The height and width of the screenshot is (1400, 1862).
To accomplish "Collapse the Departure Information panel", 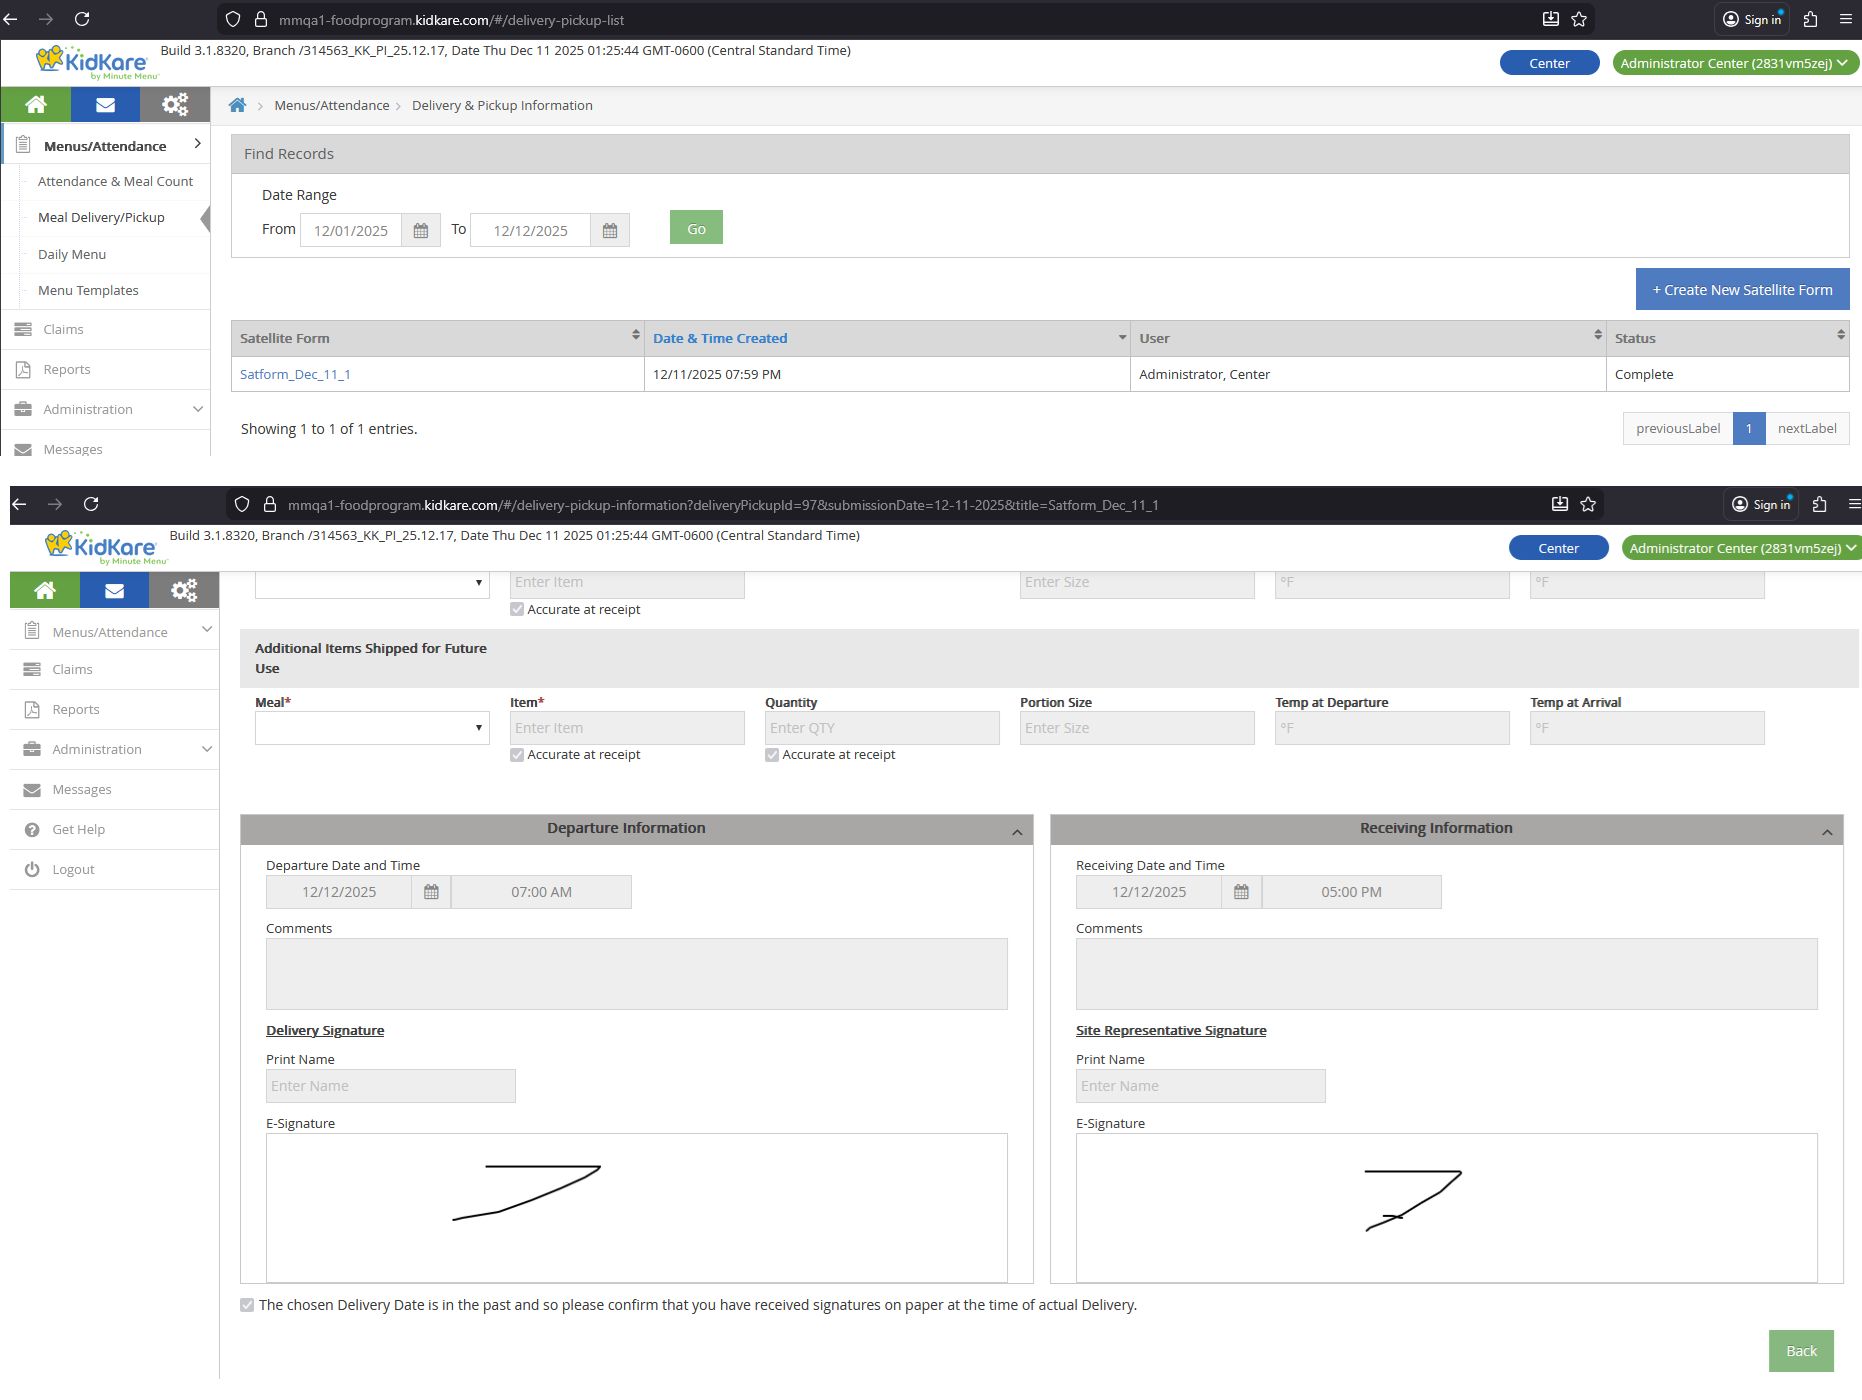I will coord(1017,831).
